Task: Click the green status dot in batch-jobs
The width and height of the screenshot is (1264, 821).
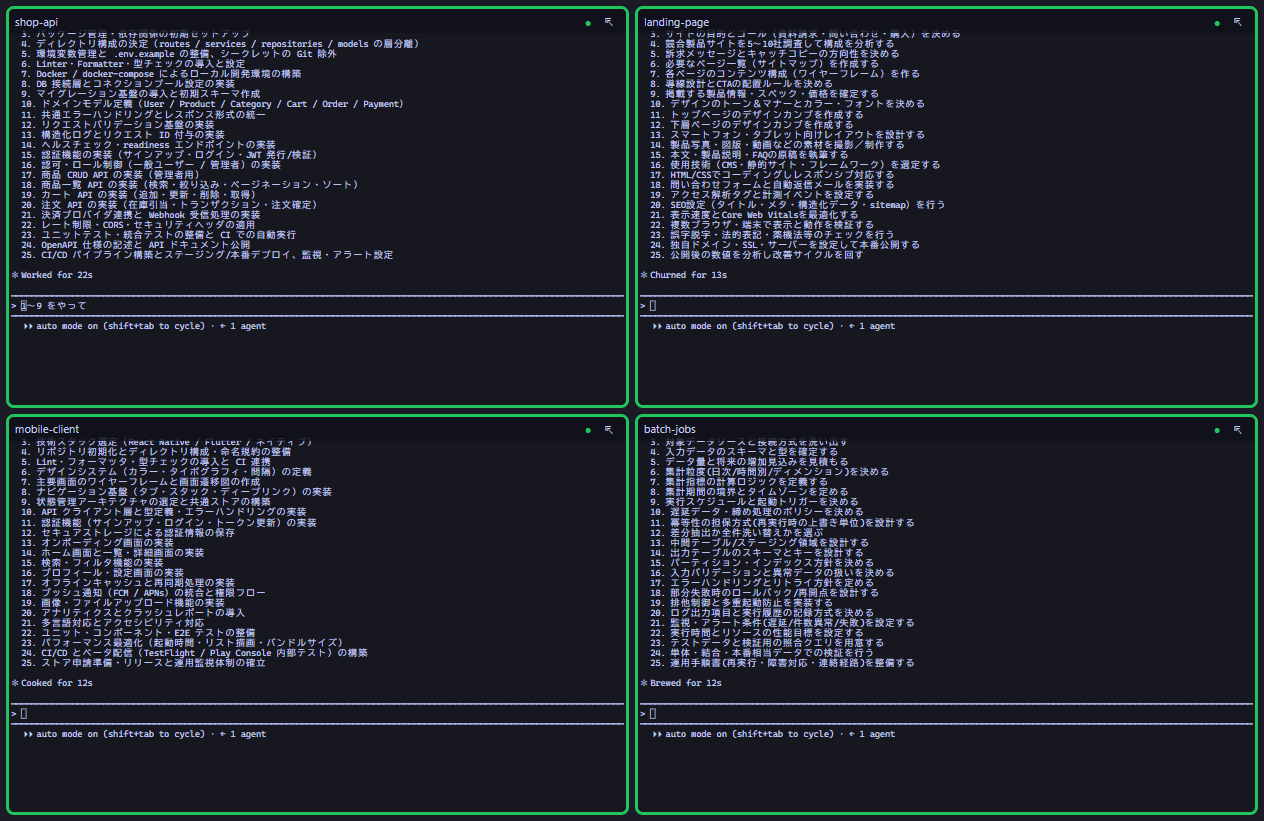Action: 1217,430
